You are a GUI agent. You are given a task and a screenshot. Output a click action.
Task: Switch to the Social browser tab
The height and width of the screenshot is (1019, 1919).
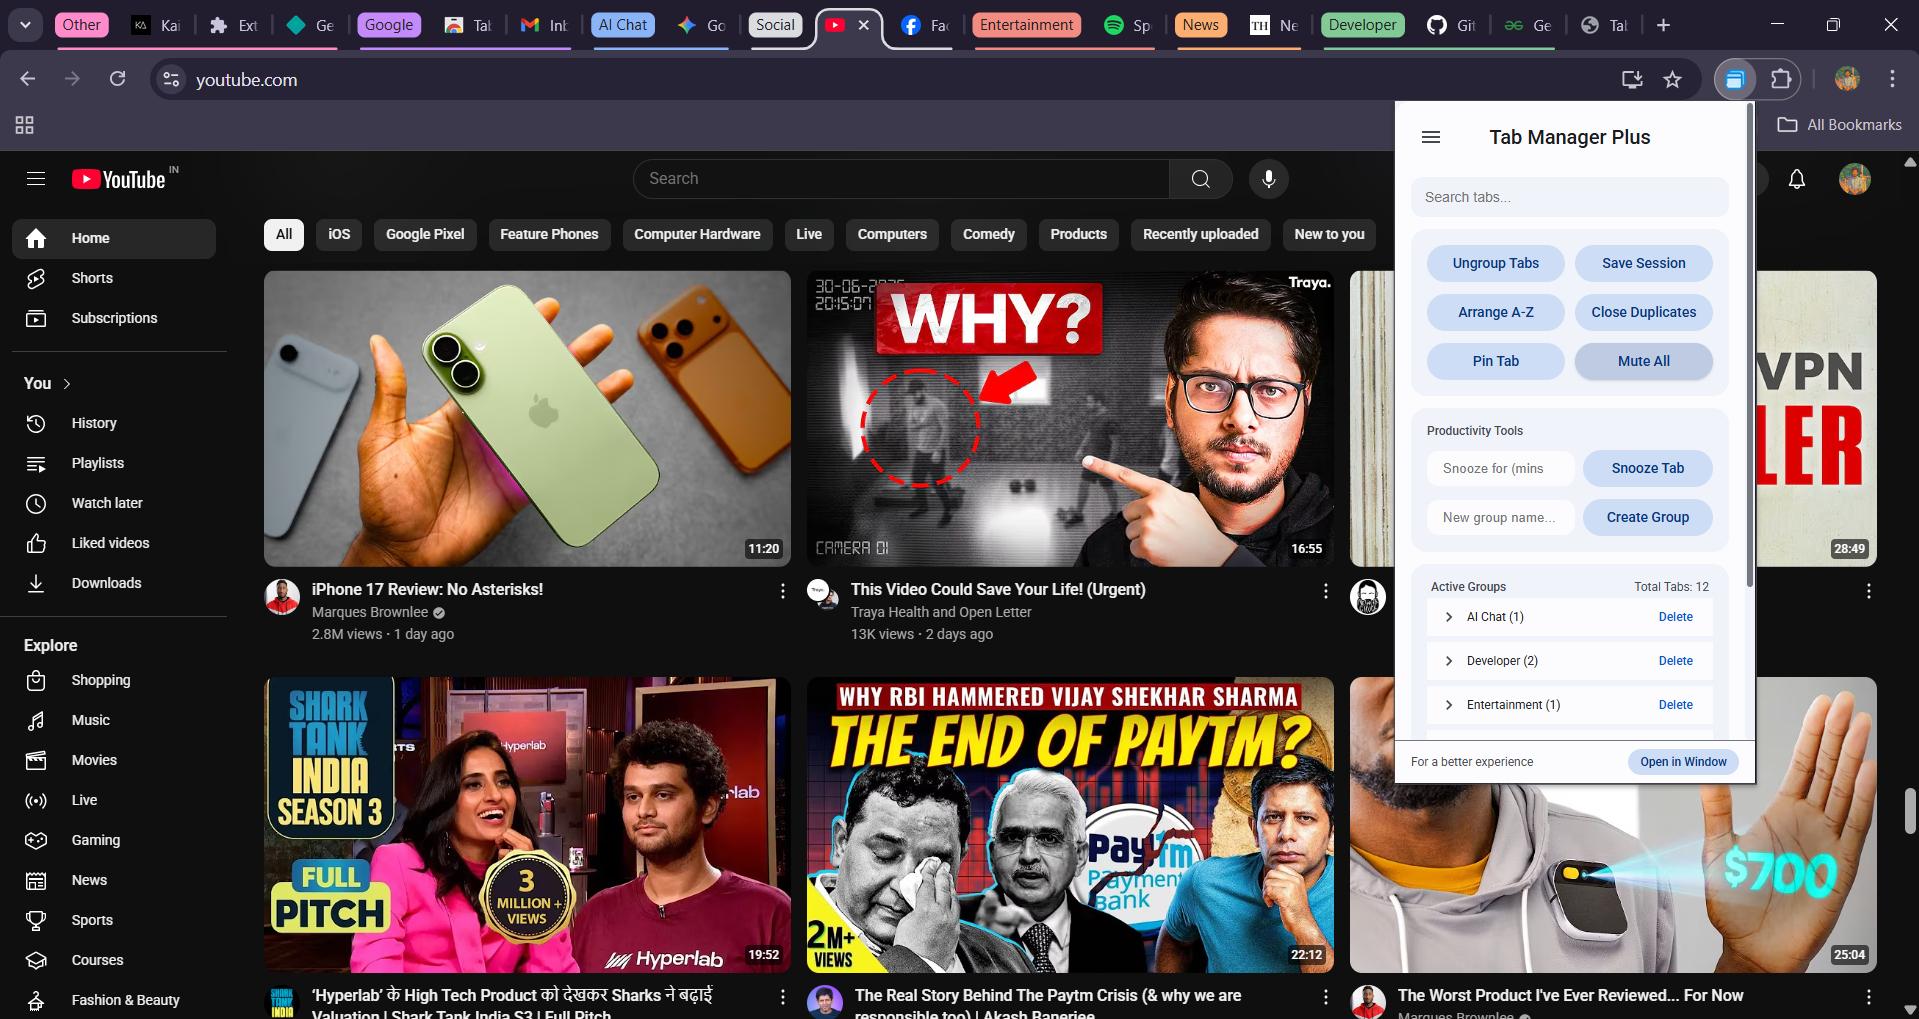pos(775,25)
